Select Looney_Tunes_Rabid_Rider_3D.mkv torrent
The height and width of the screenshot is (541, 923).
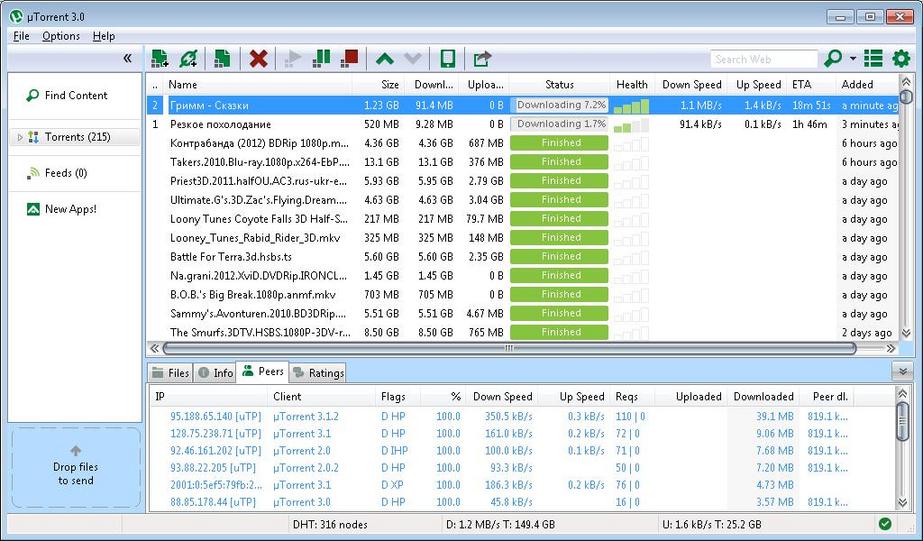pyautogui.click(x=523, y=238)
